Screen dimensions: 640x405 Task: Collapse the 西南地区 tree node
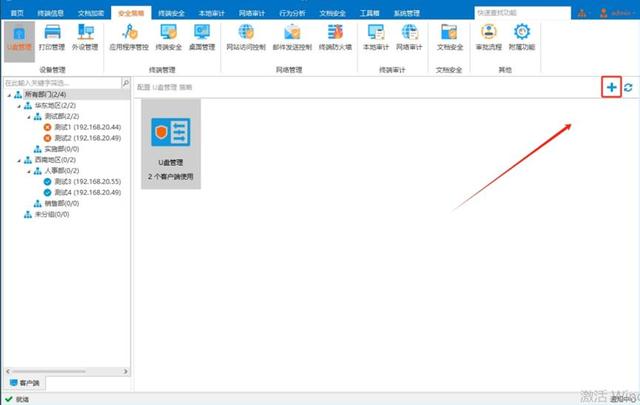tap(19, 160)
